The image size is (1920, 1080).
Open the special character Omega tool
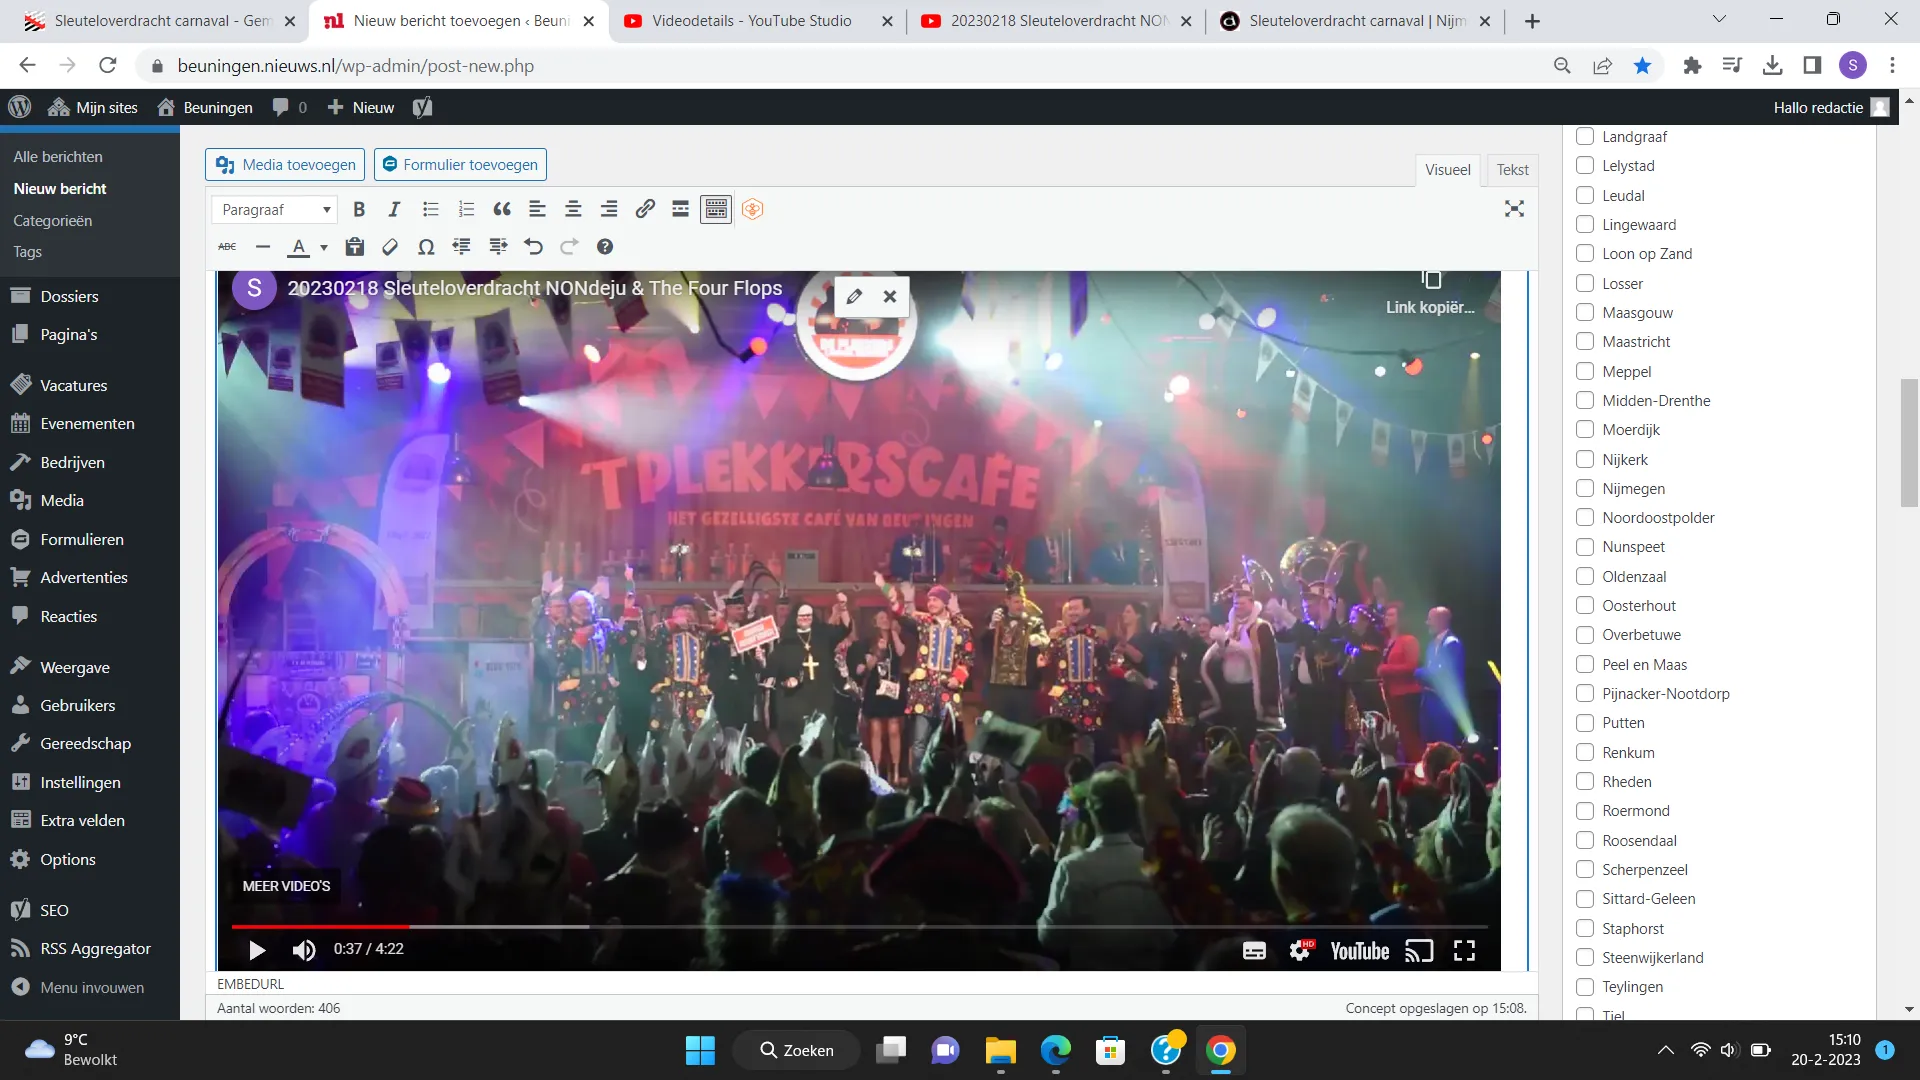click(x=426, y=247)
